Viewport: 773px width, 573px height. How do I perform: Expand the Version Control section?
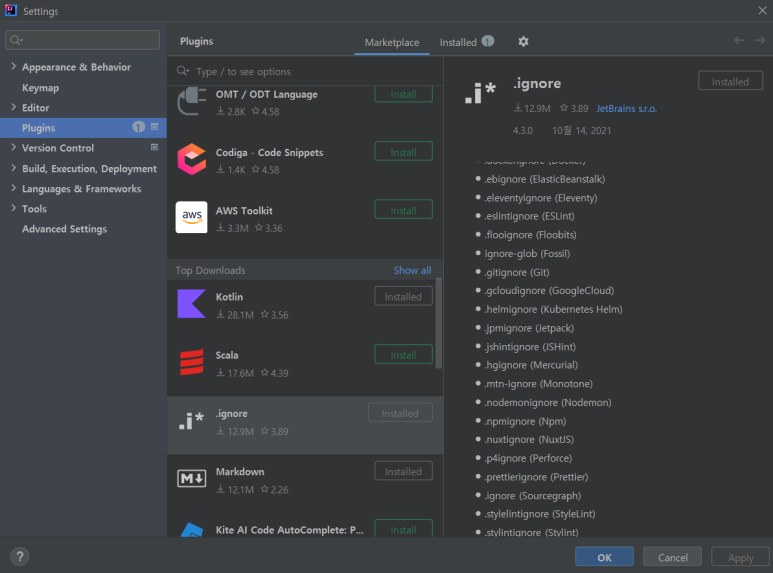(13, 147)
